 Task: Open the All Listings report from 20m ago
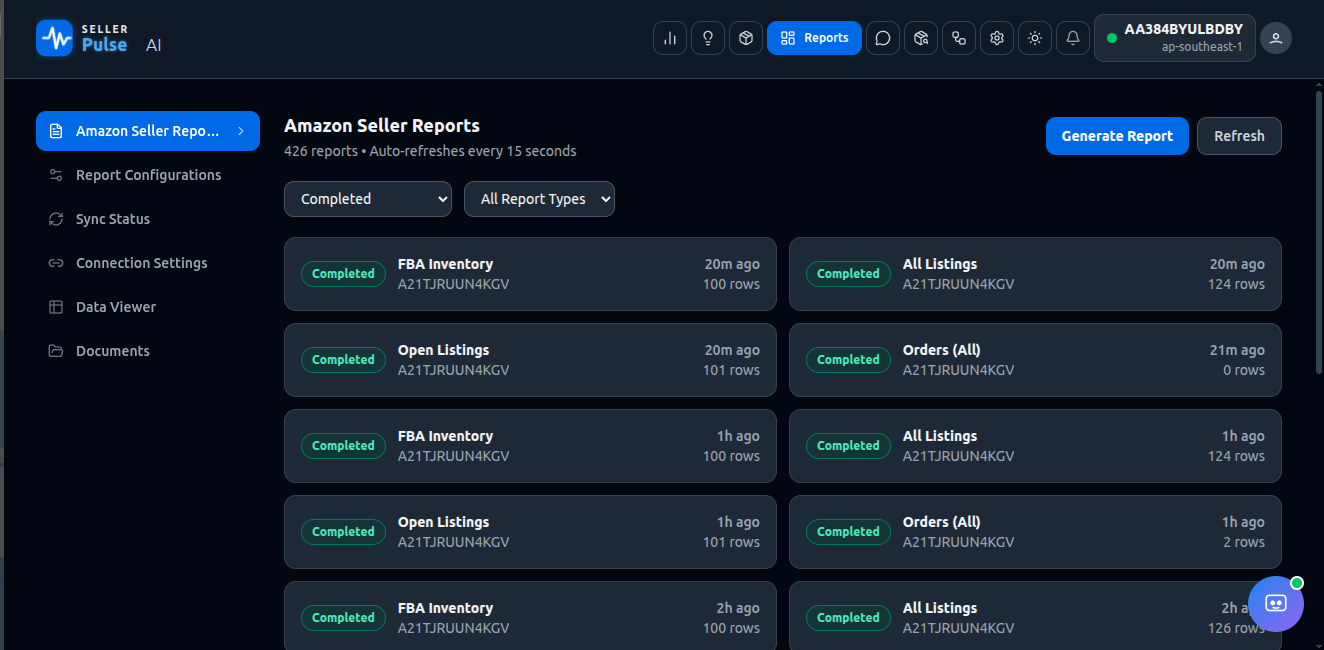[x=1035, y=274]
